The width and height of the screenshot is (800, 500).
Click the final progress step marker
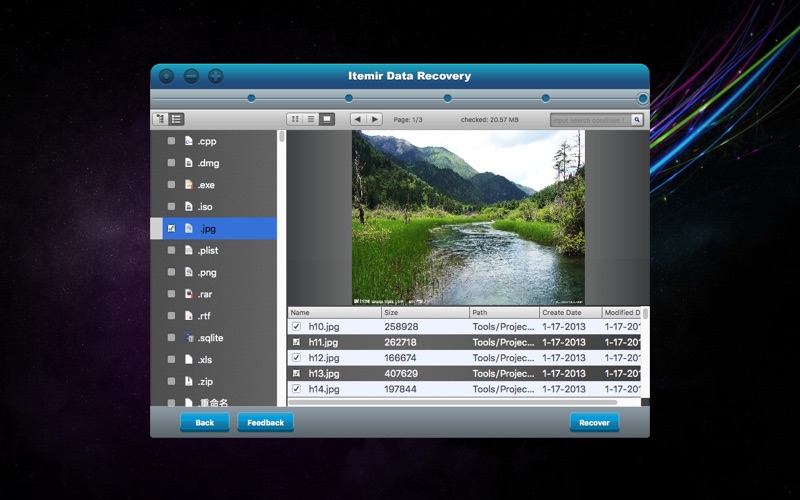643,98
